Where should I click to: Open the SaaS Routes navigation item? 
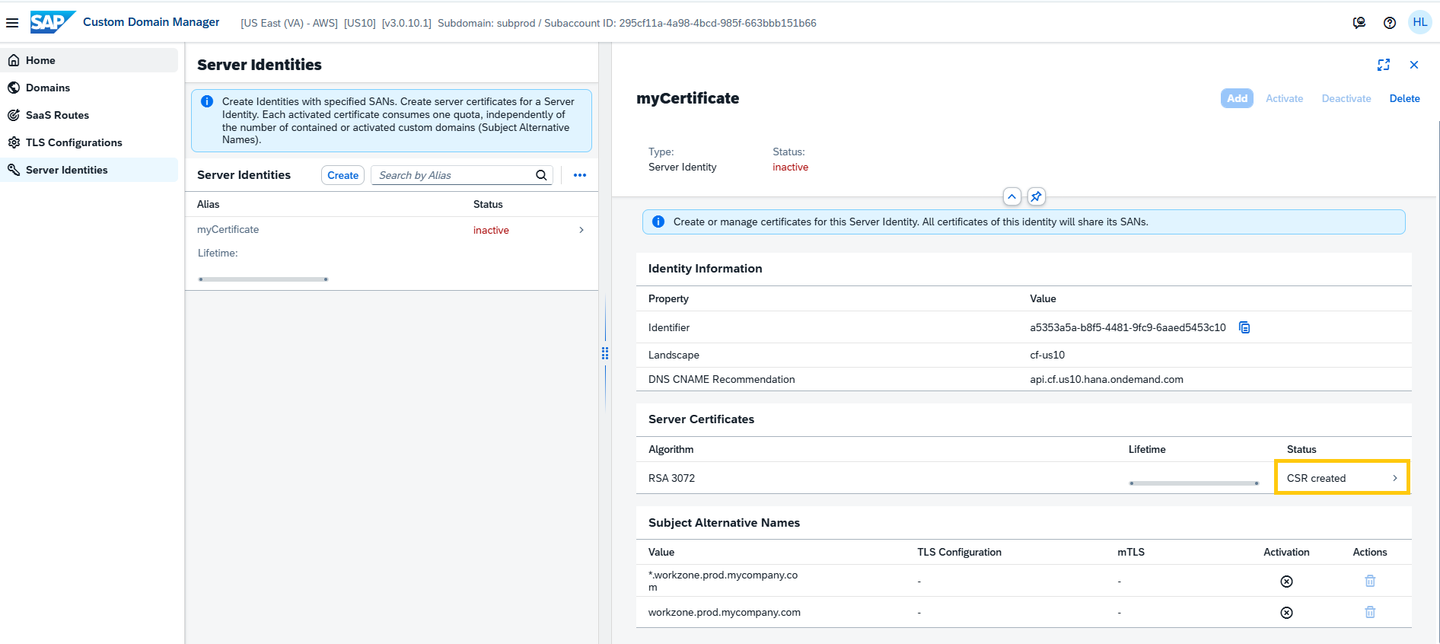89,115
